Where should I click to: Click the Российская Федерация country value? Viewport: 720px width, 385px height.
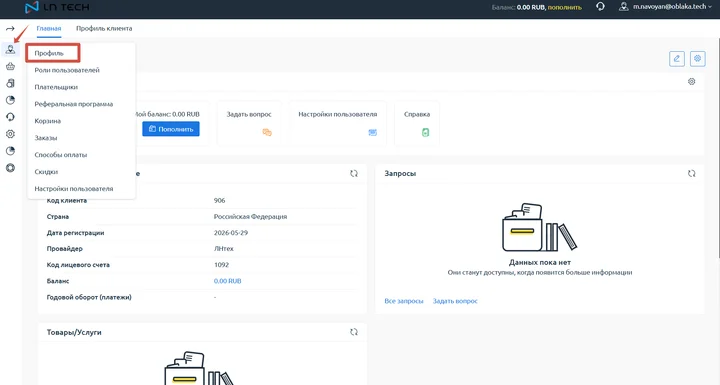[250, 216]
